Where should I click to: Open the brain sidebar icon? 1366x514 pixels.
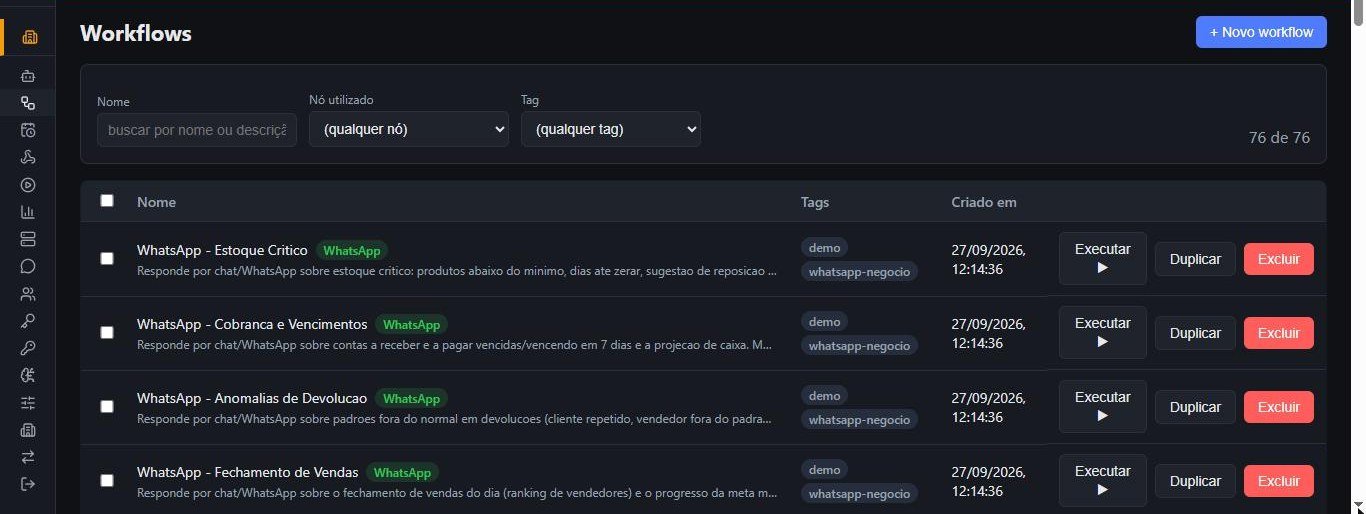[x=28, y=375]
